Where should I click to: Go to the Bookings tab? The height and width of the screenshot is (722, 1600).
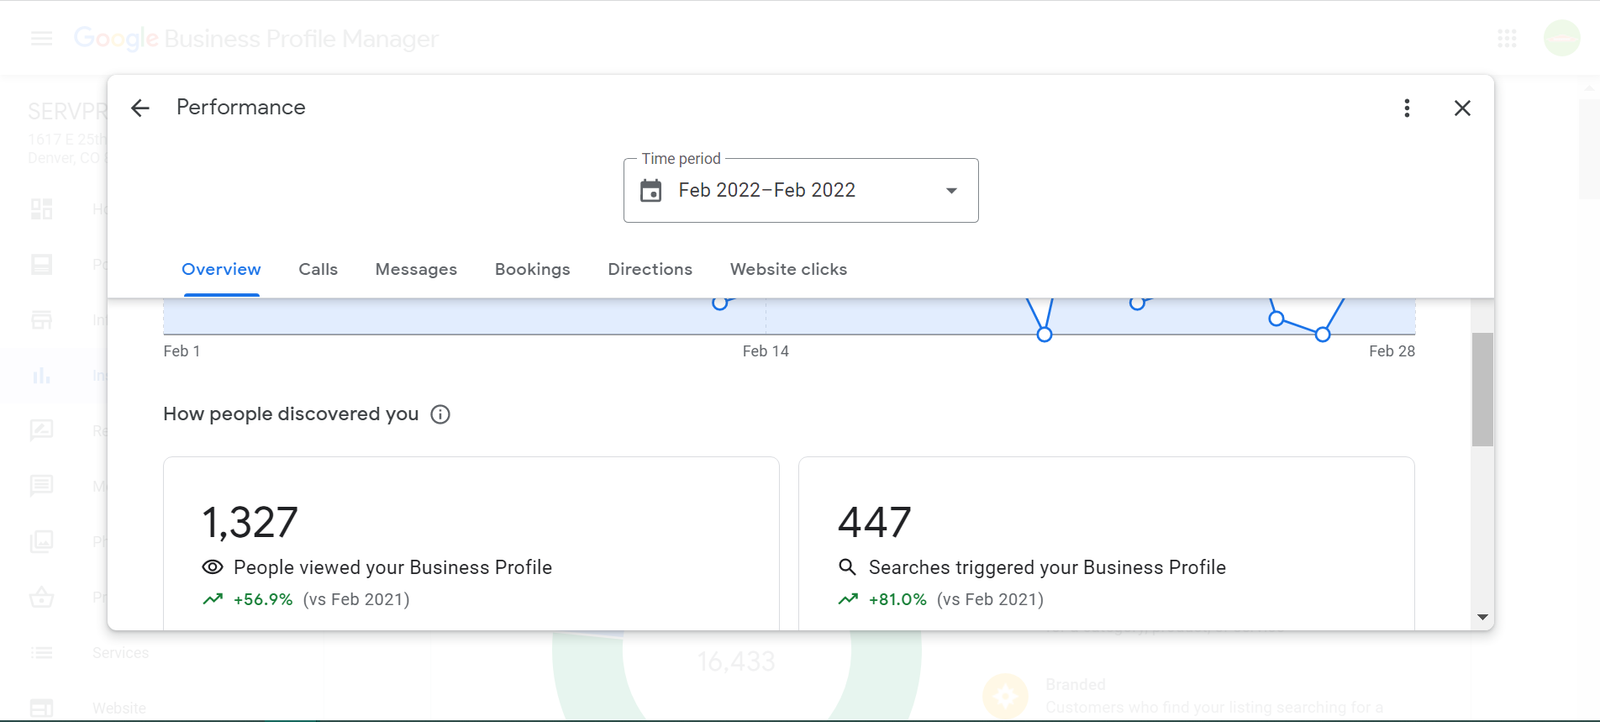(532, 269)
